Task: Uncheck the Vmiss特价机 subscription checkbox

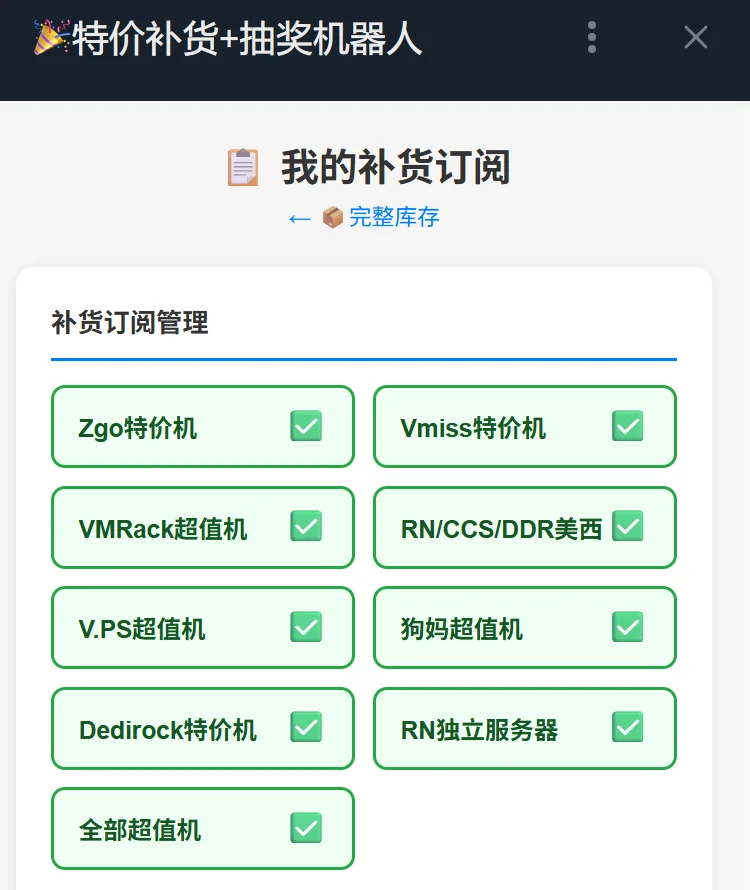Action: coord(627,426)
